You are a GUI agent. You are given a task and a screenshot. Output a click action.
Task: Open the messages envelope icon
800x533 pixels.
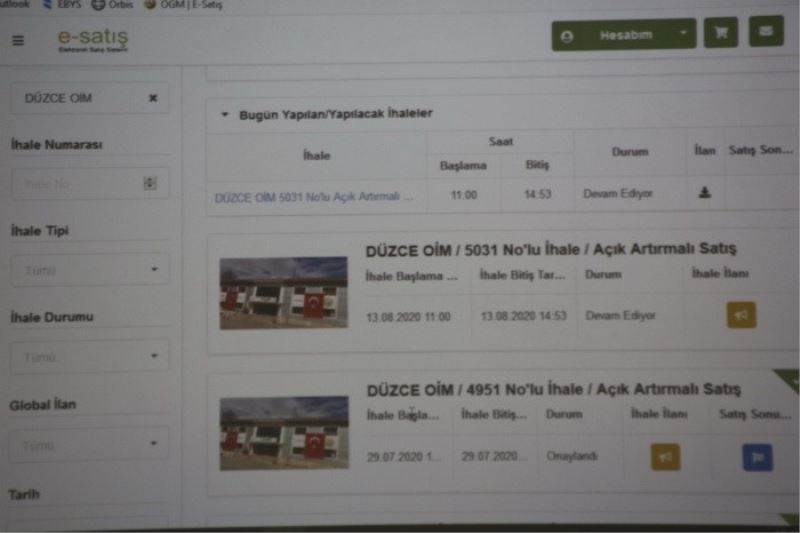[766, 33]
